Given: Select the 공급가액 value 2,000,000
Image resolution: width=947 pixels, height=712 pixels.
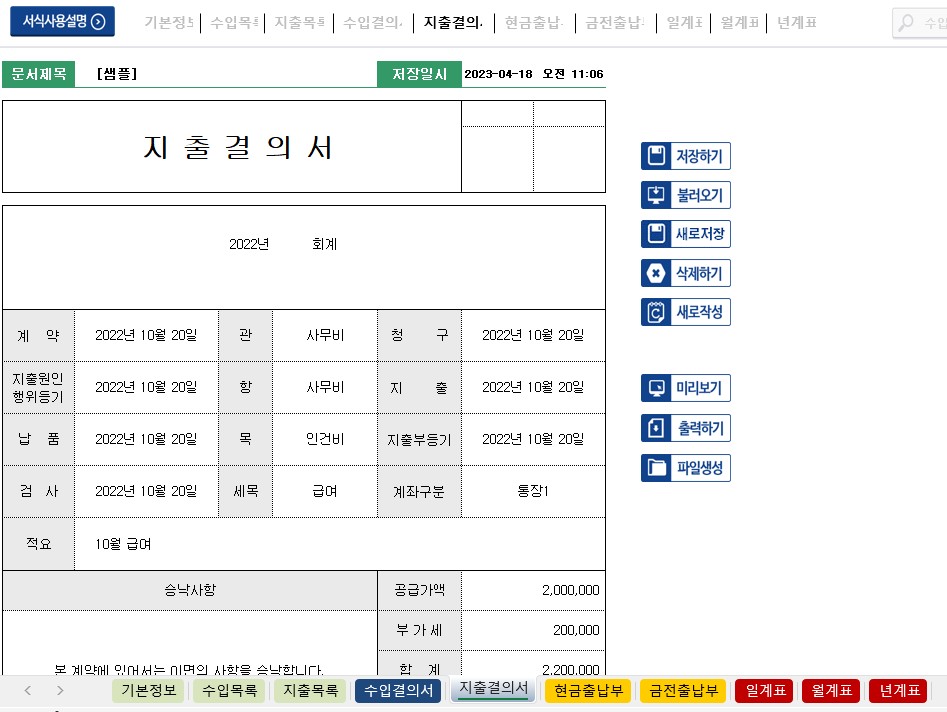Looking at the screenshot, I should coord(533,590).
